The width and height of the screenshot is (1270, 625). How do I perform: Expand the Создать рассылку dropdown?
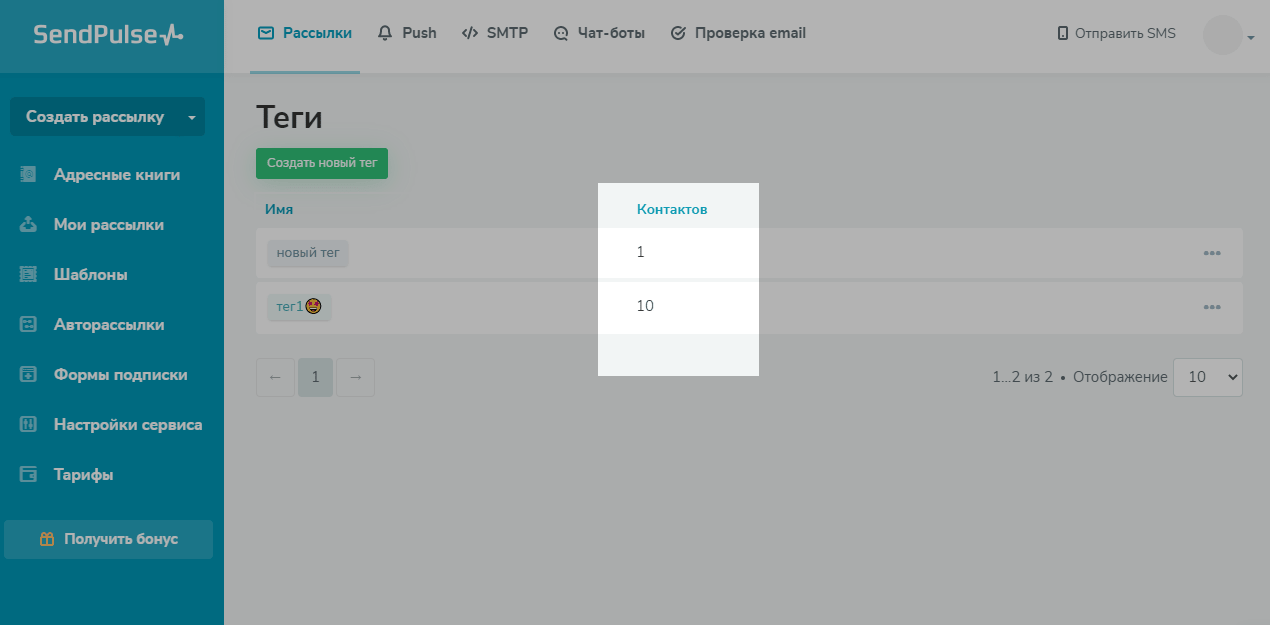(191, 117)
